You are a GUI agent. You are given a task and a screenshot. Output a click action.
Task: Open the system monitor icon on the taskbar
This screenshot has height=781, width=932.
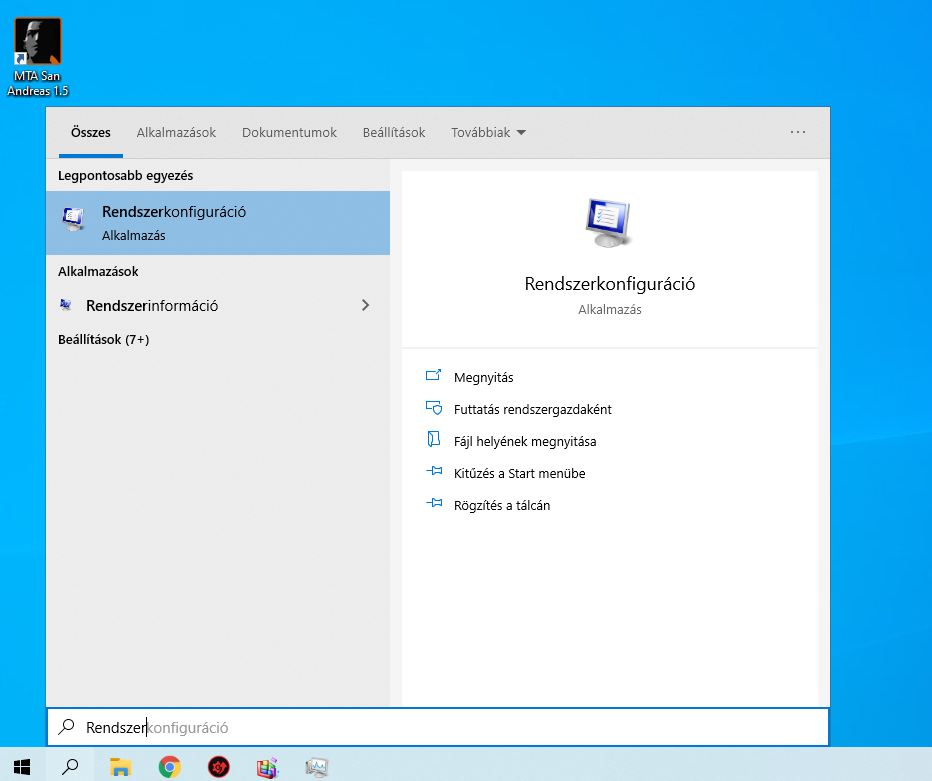(317, 767)
